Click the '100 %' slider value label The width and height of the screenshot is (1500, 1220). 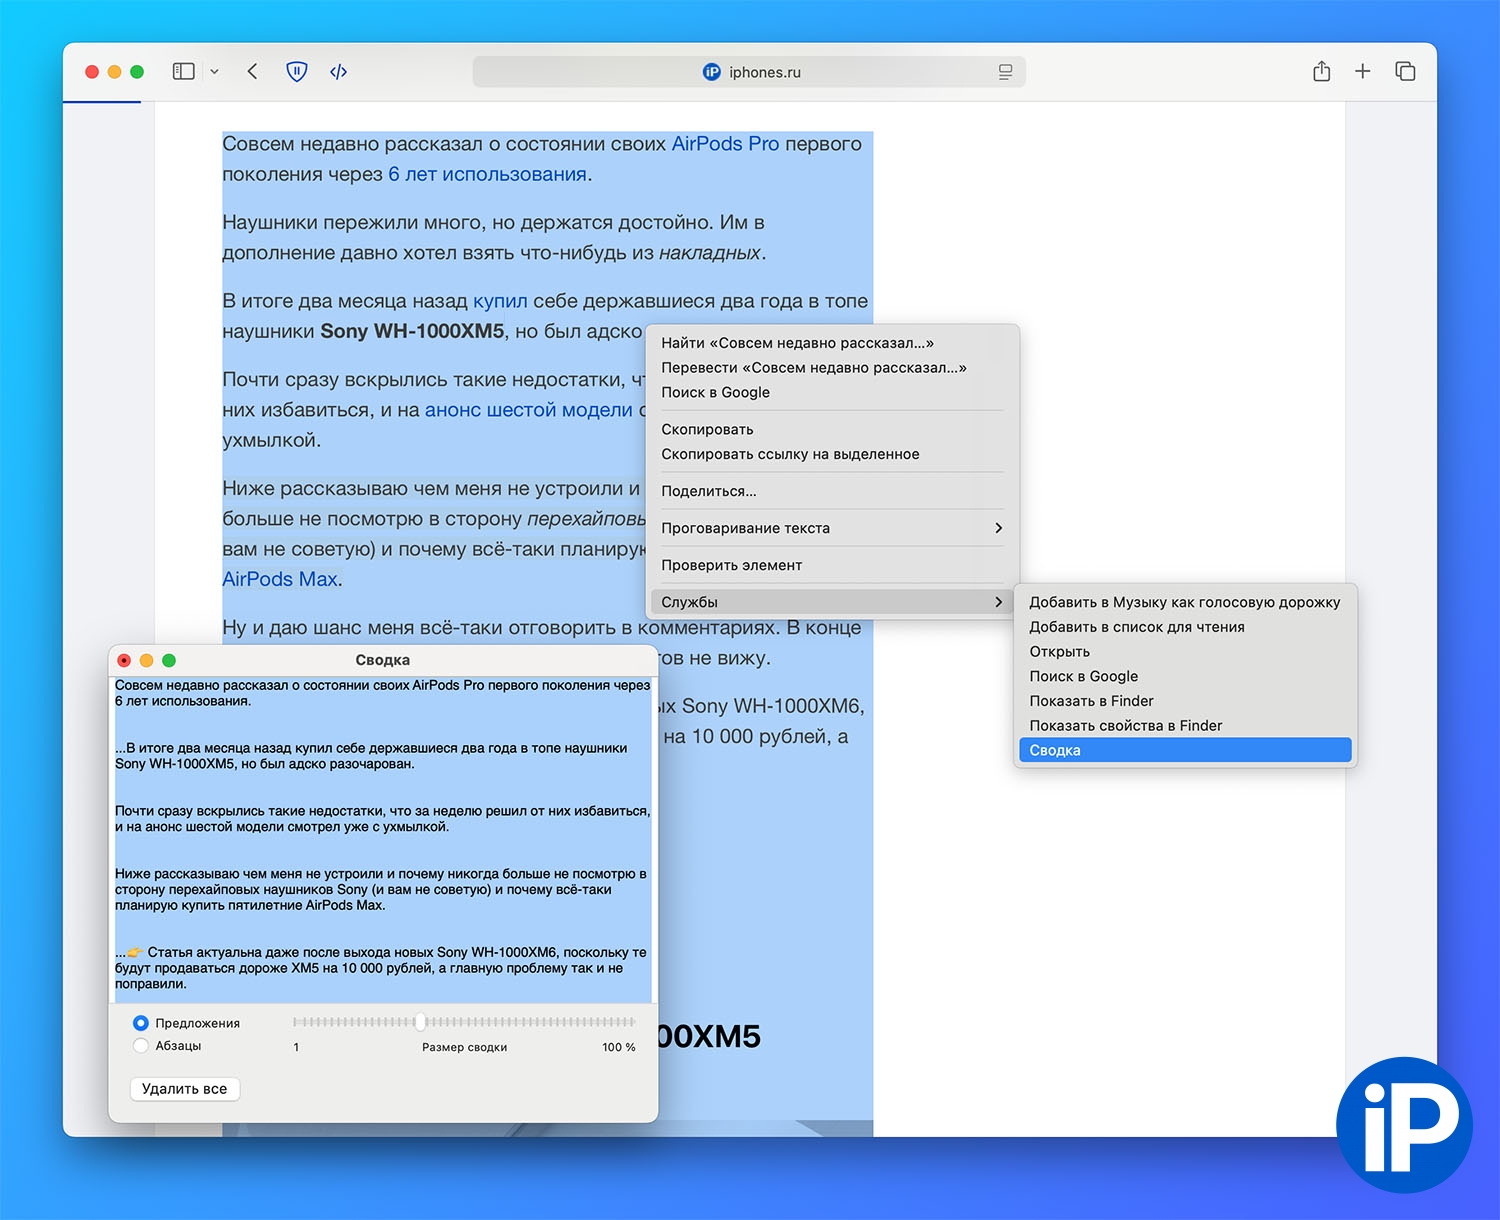[x=618, y=1047]
